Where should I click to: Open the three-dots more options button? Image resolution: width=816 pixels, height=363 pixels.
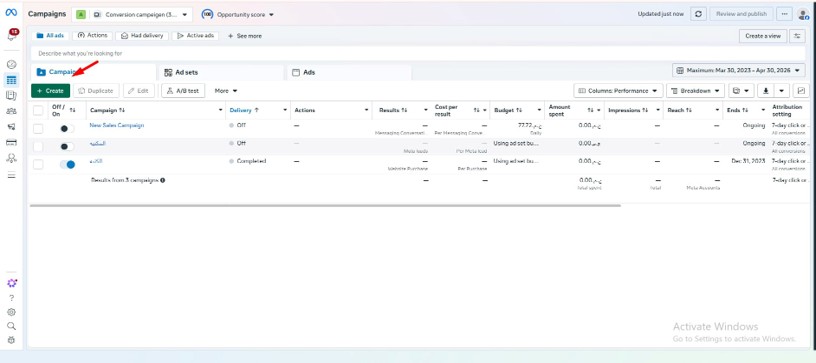click(x=784, y=14)
